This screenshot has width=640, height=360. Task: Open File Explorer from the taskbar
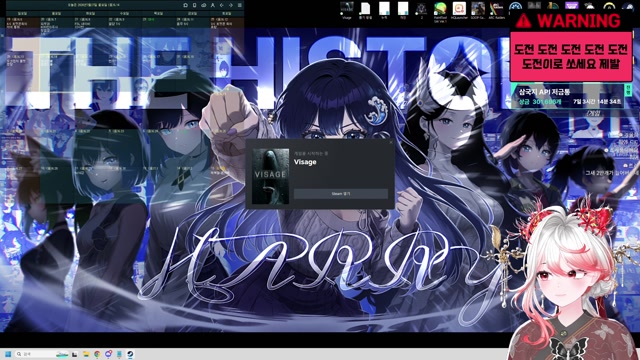pyautogui.click(x=86, y=354)
